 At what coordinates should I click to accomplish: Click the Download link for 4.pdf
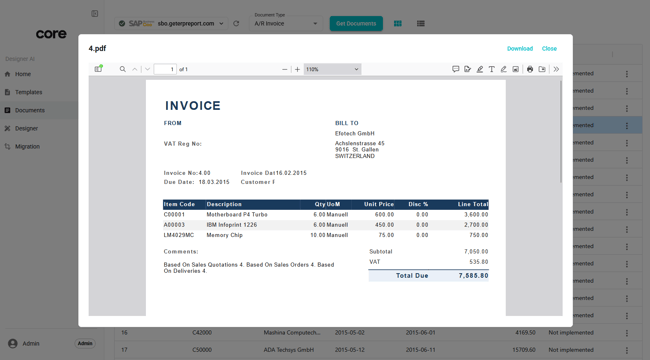coord(520,49)
